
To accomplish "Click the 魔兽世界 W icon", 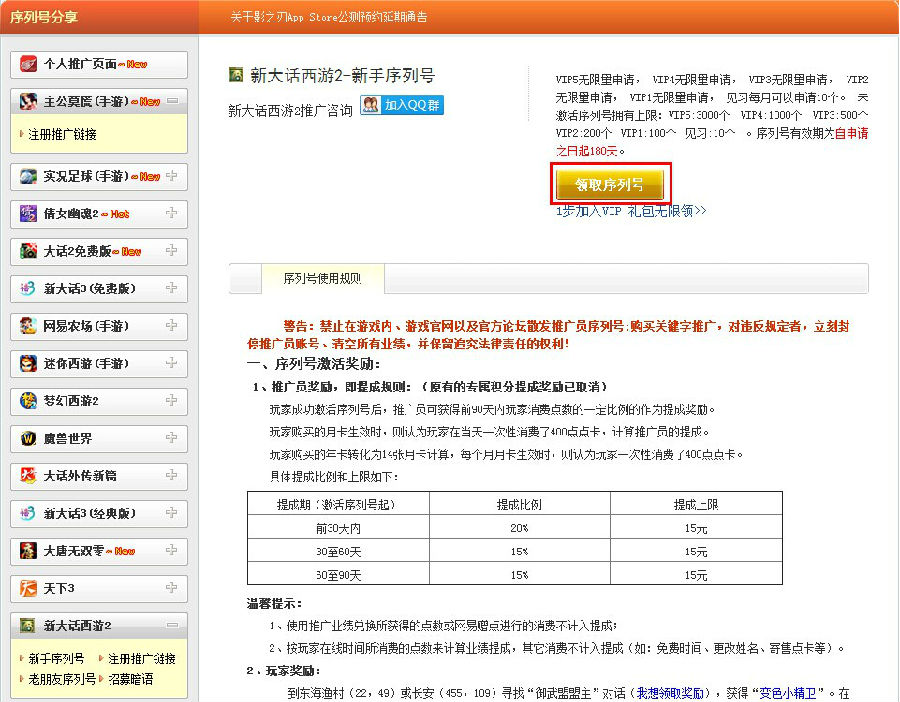I will tap(28, 439).
